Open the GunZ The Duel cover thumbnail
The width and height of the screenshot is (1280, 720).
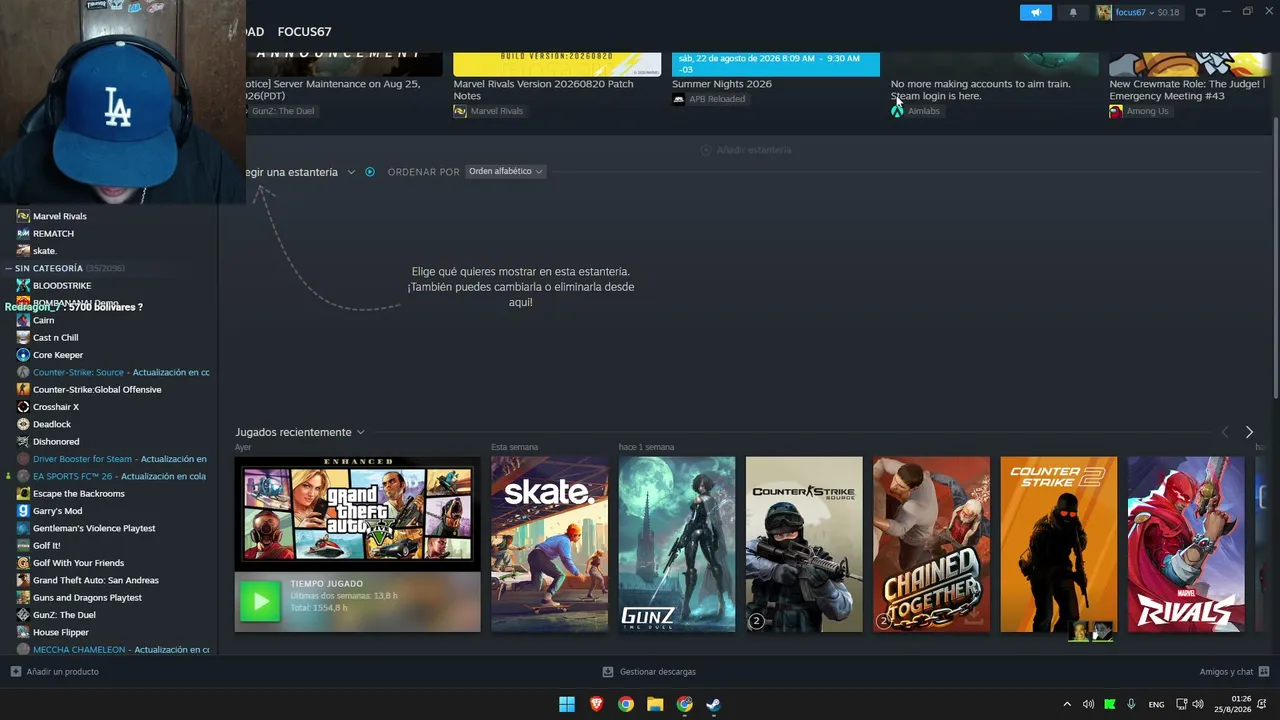pyautogui.click(x=677, y=544)
